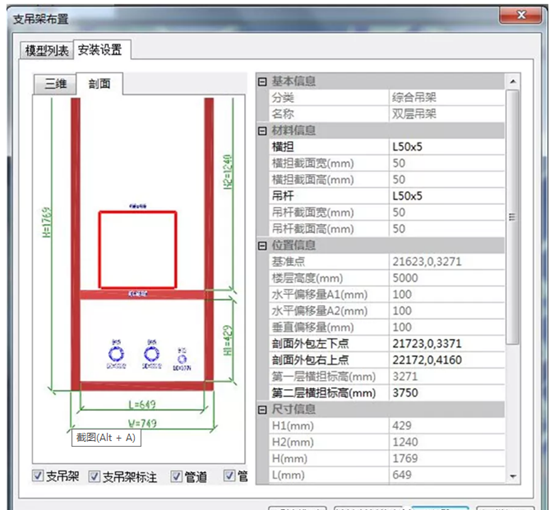Close the 支吊架布置 dialog
The height and width of the screenshot is (510, 554).
coord(521,15)
